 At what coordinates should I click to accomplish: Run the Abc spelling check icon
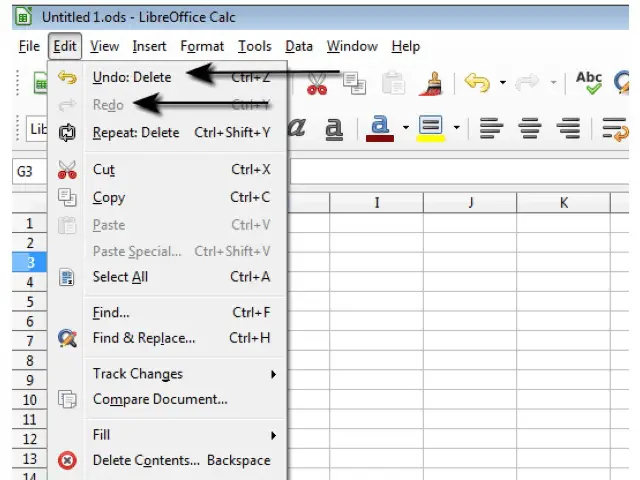pyautogui.click(x=589, y=83)
